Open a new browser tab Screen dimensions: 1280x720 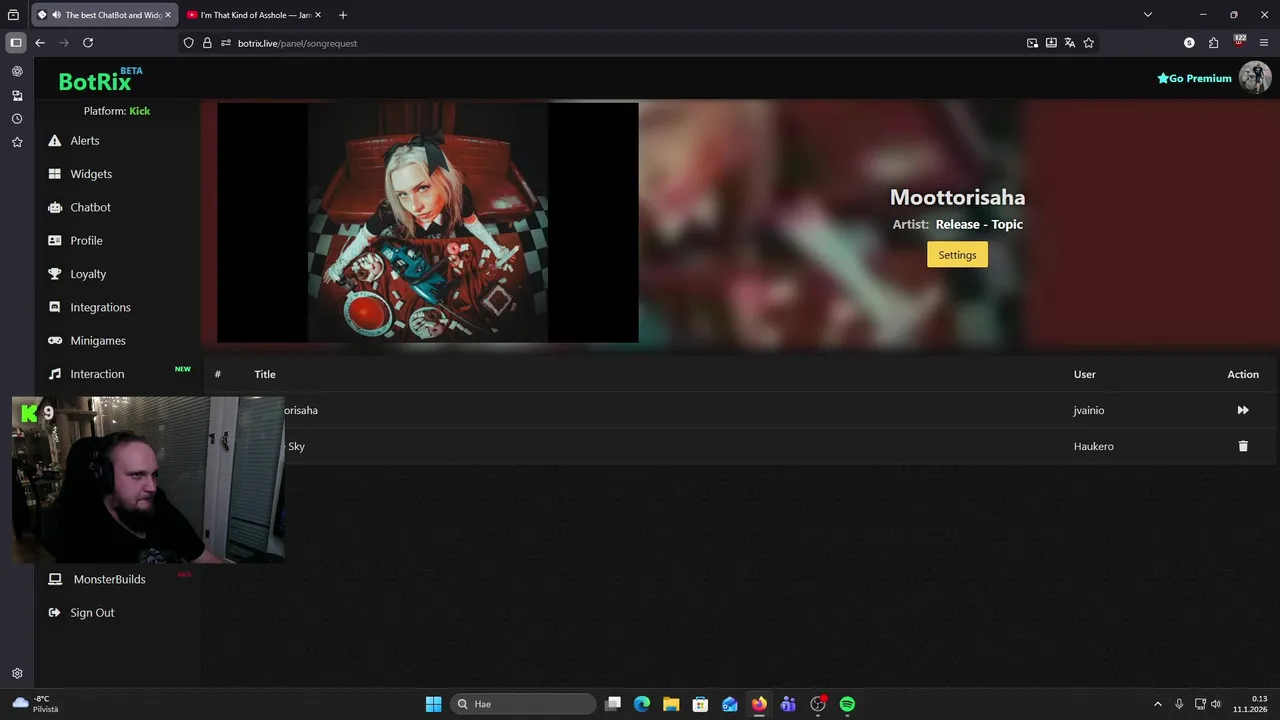tap(343, 15)
